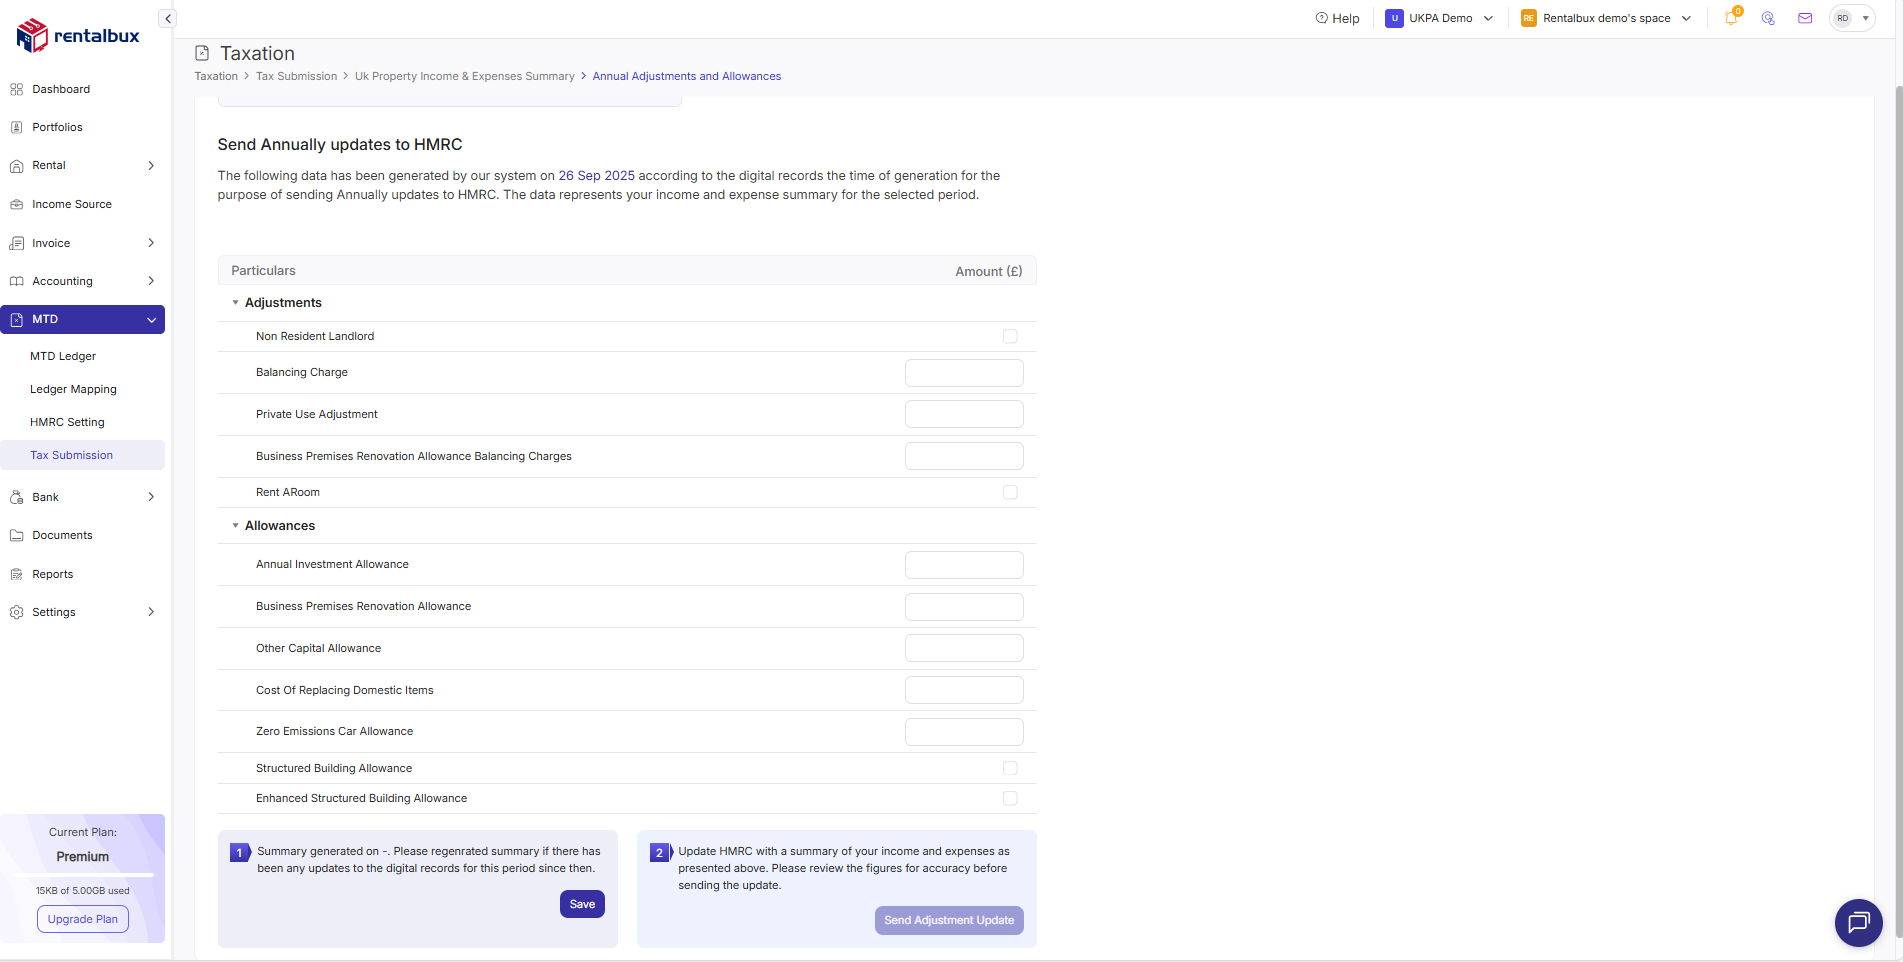This screenshot has height=962, width=1903.
Task: Click the notification bell icon
Action: click(x=1731, y=18)
